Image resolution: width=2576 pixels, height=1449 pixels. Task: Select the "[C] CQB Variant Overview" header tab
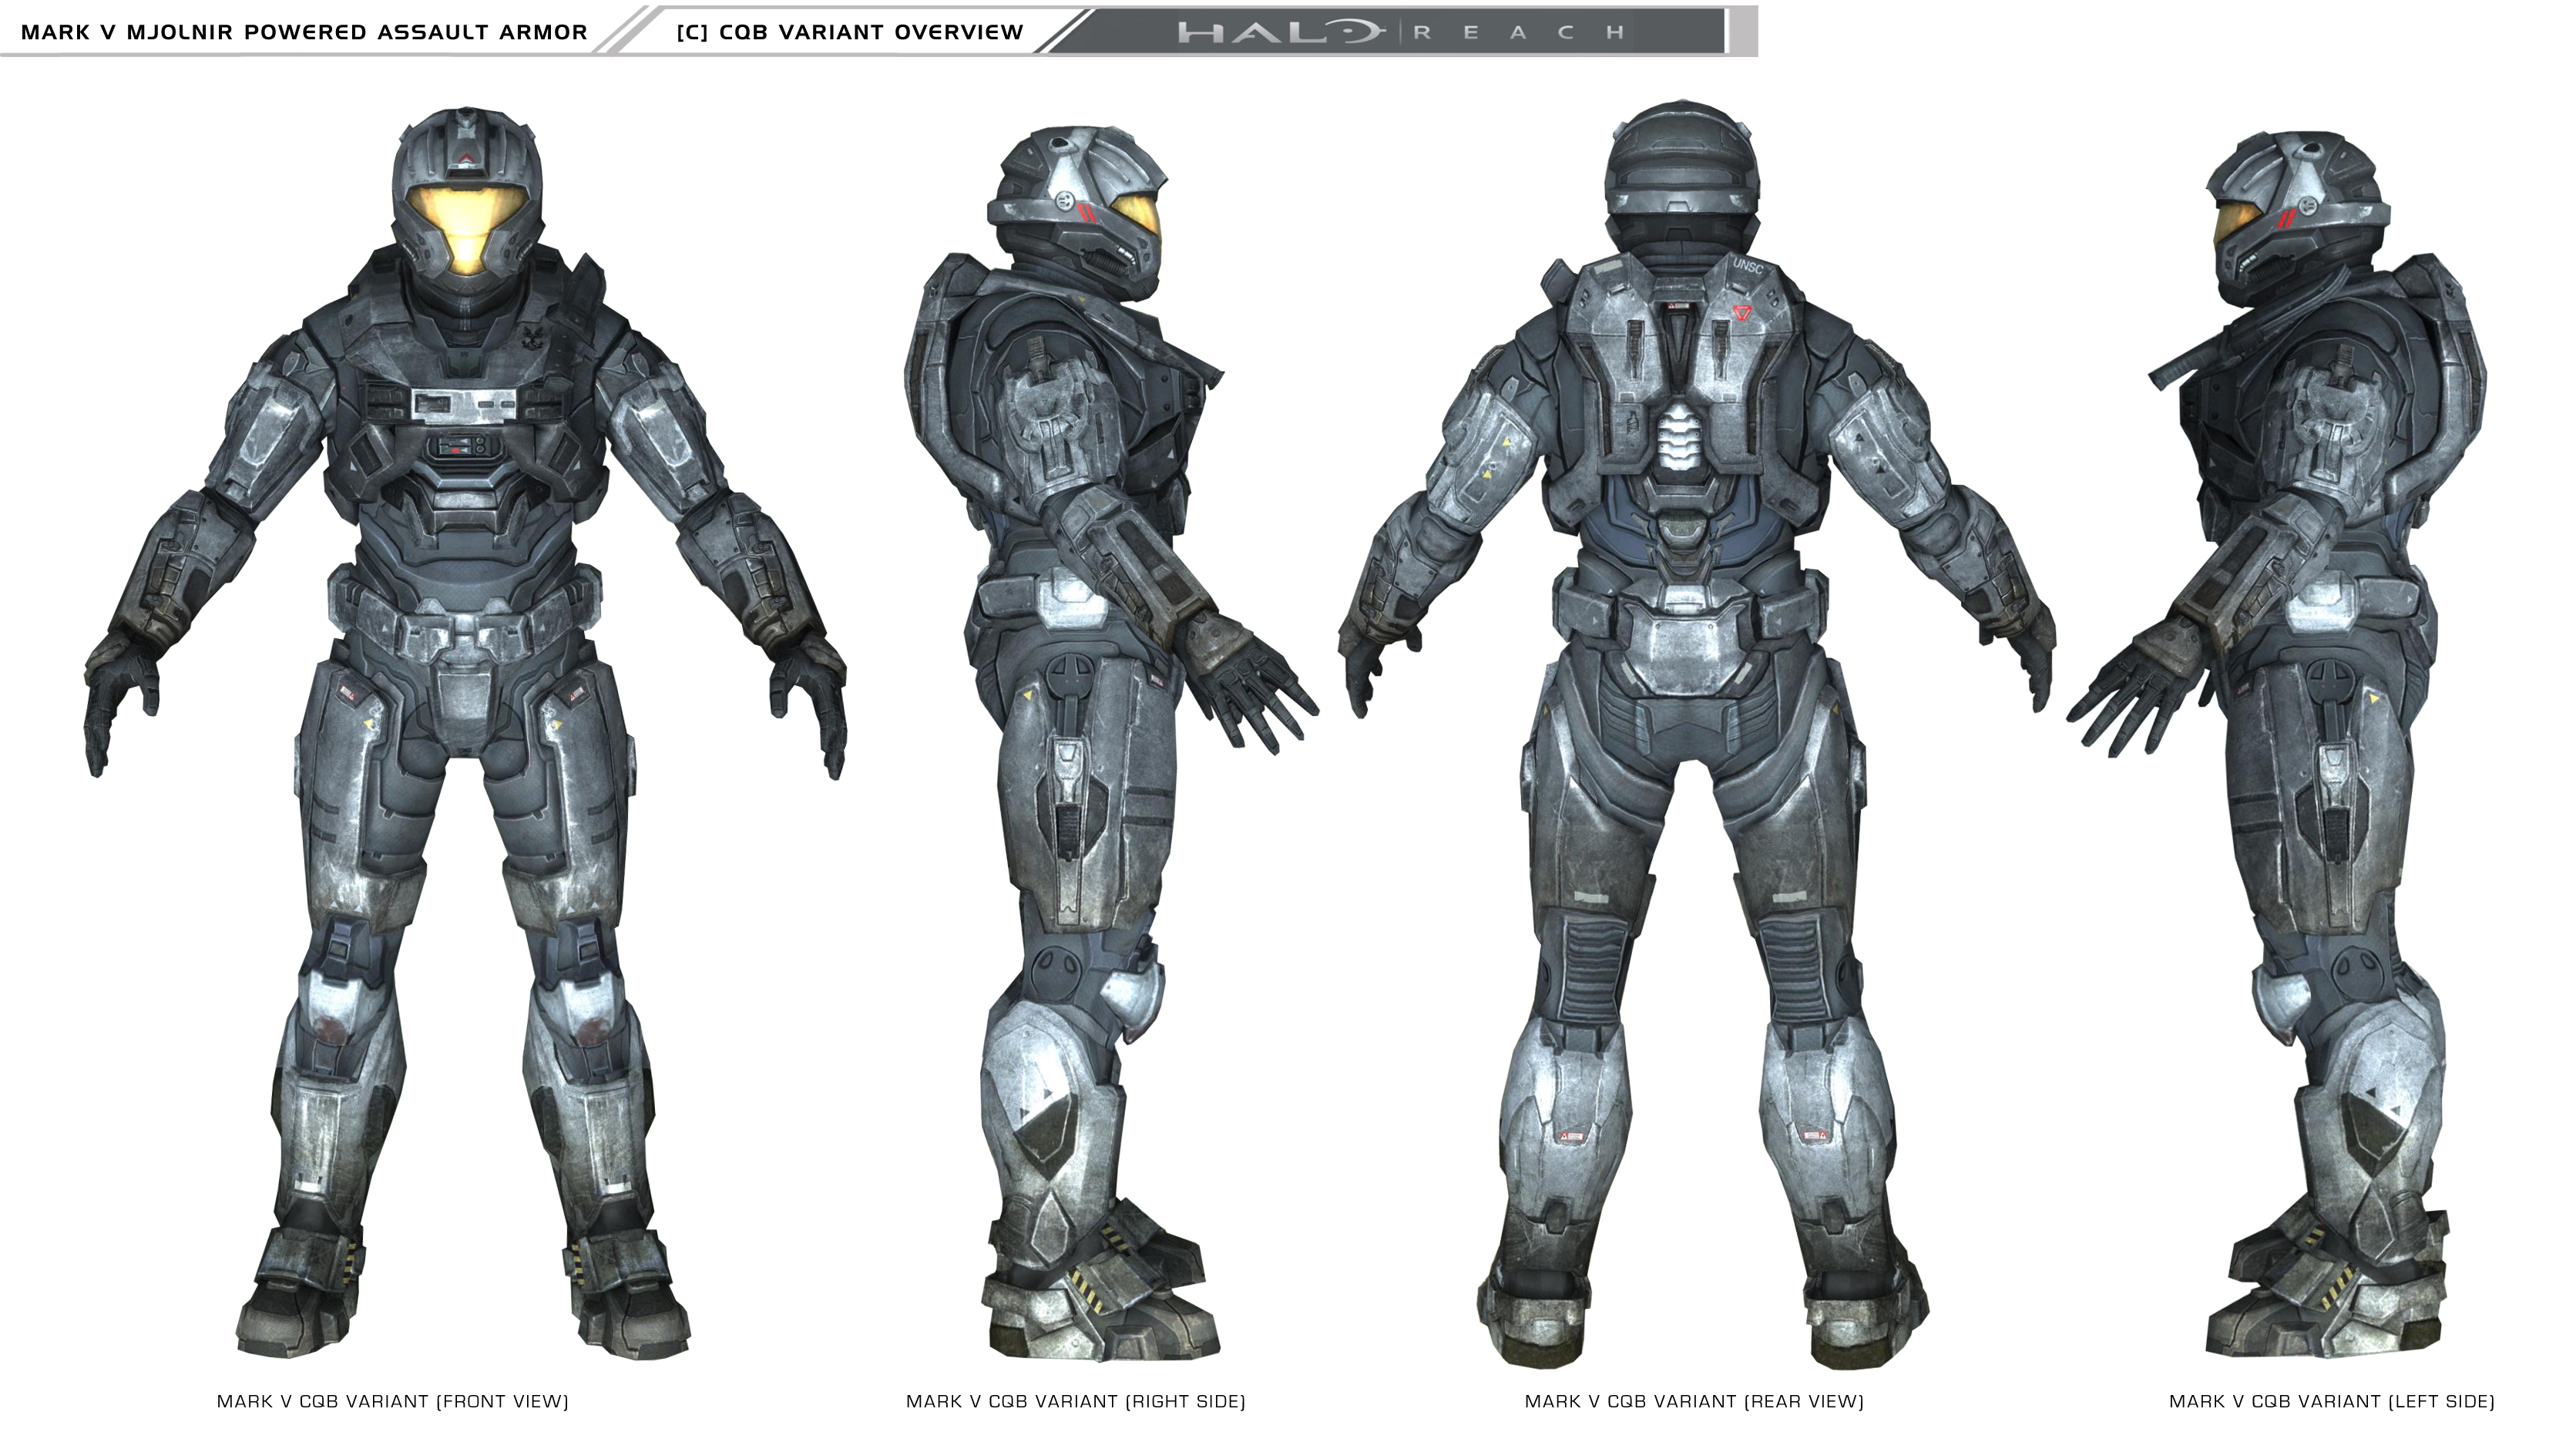(x=850, y=32)
